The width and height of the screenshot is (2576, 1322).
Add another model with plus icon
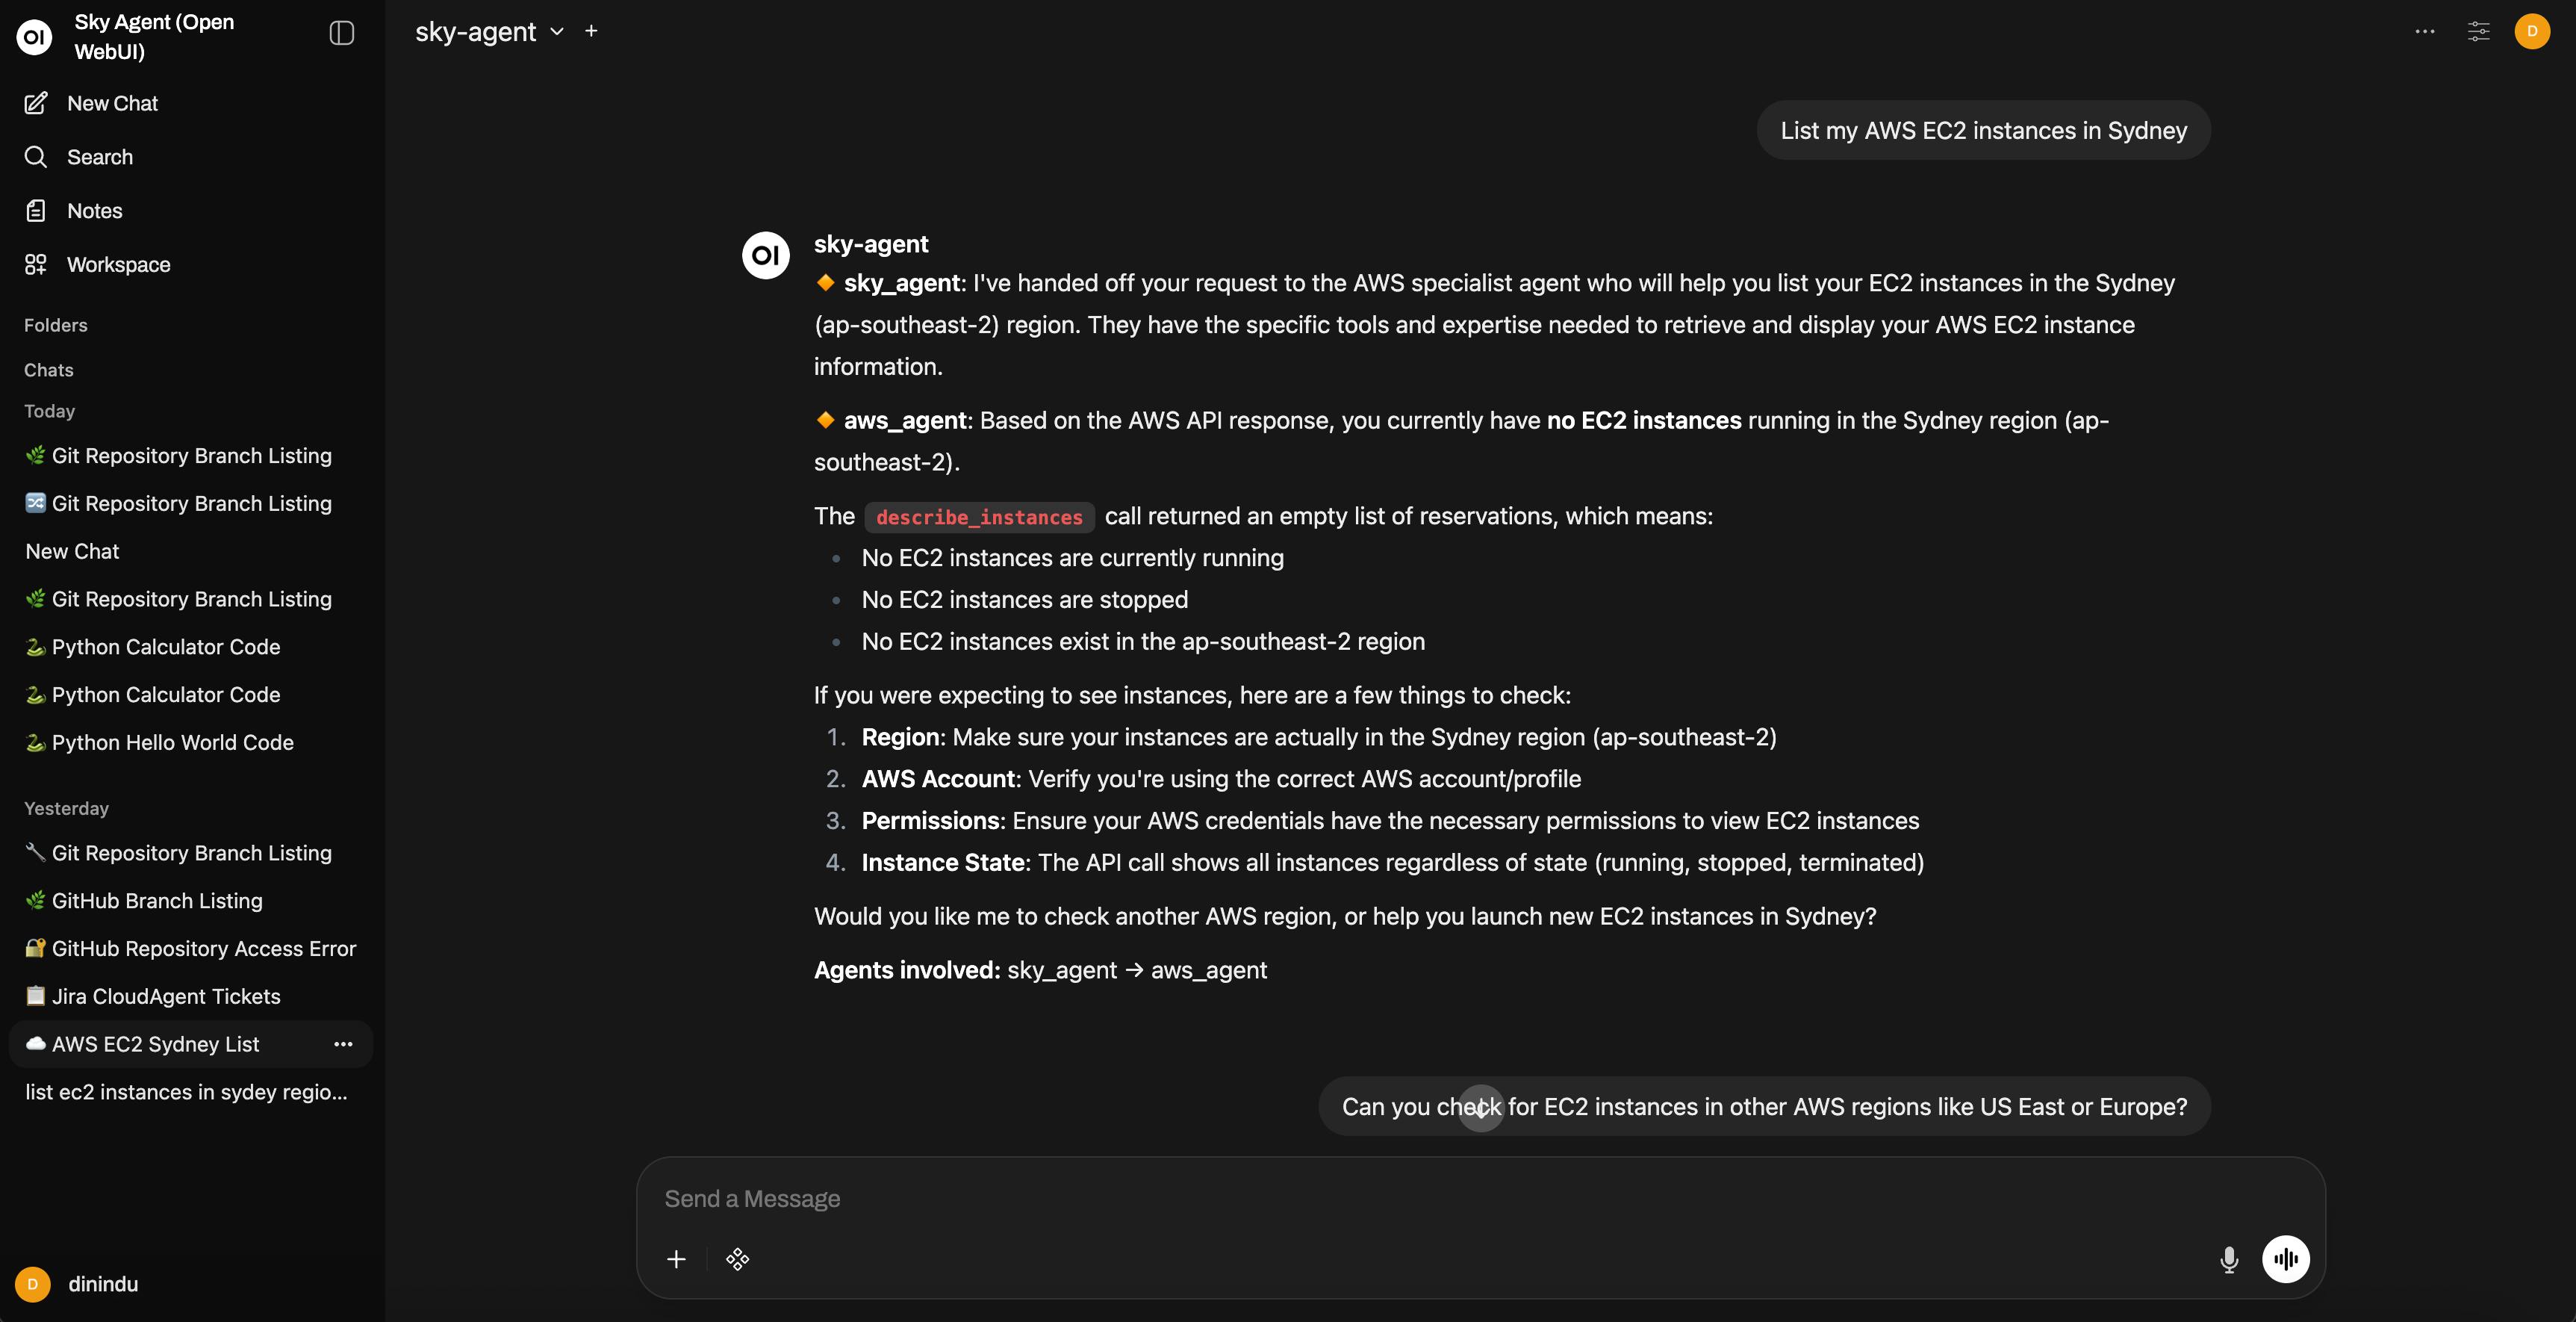(x=591, y=31)
